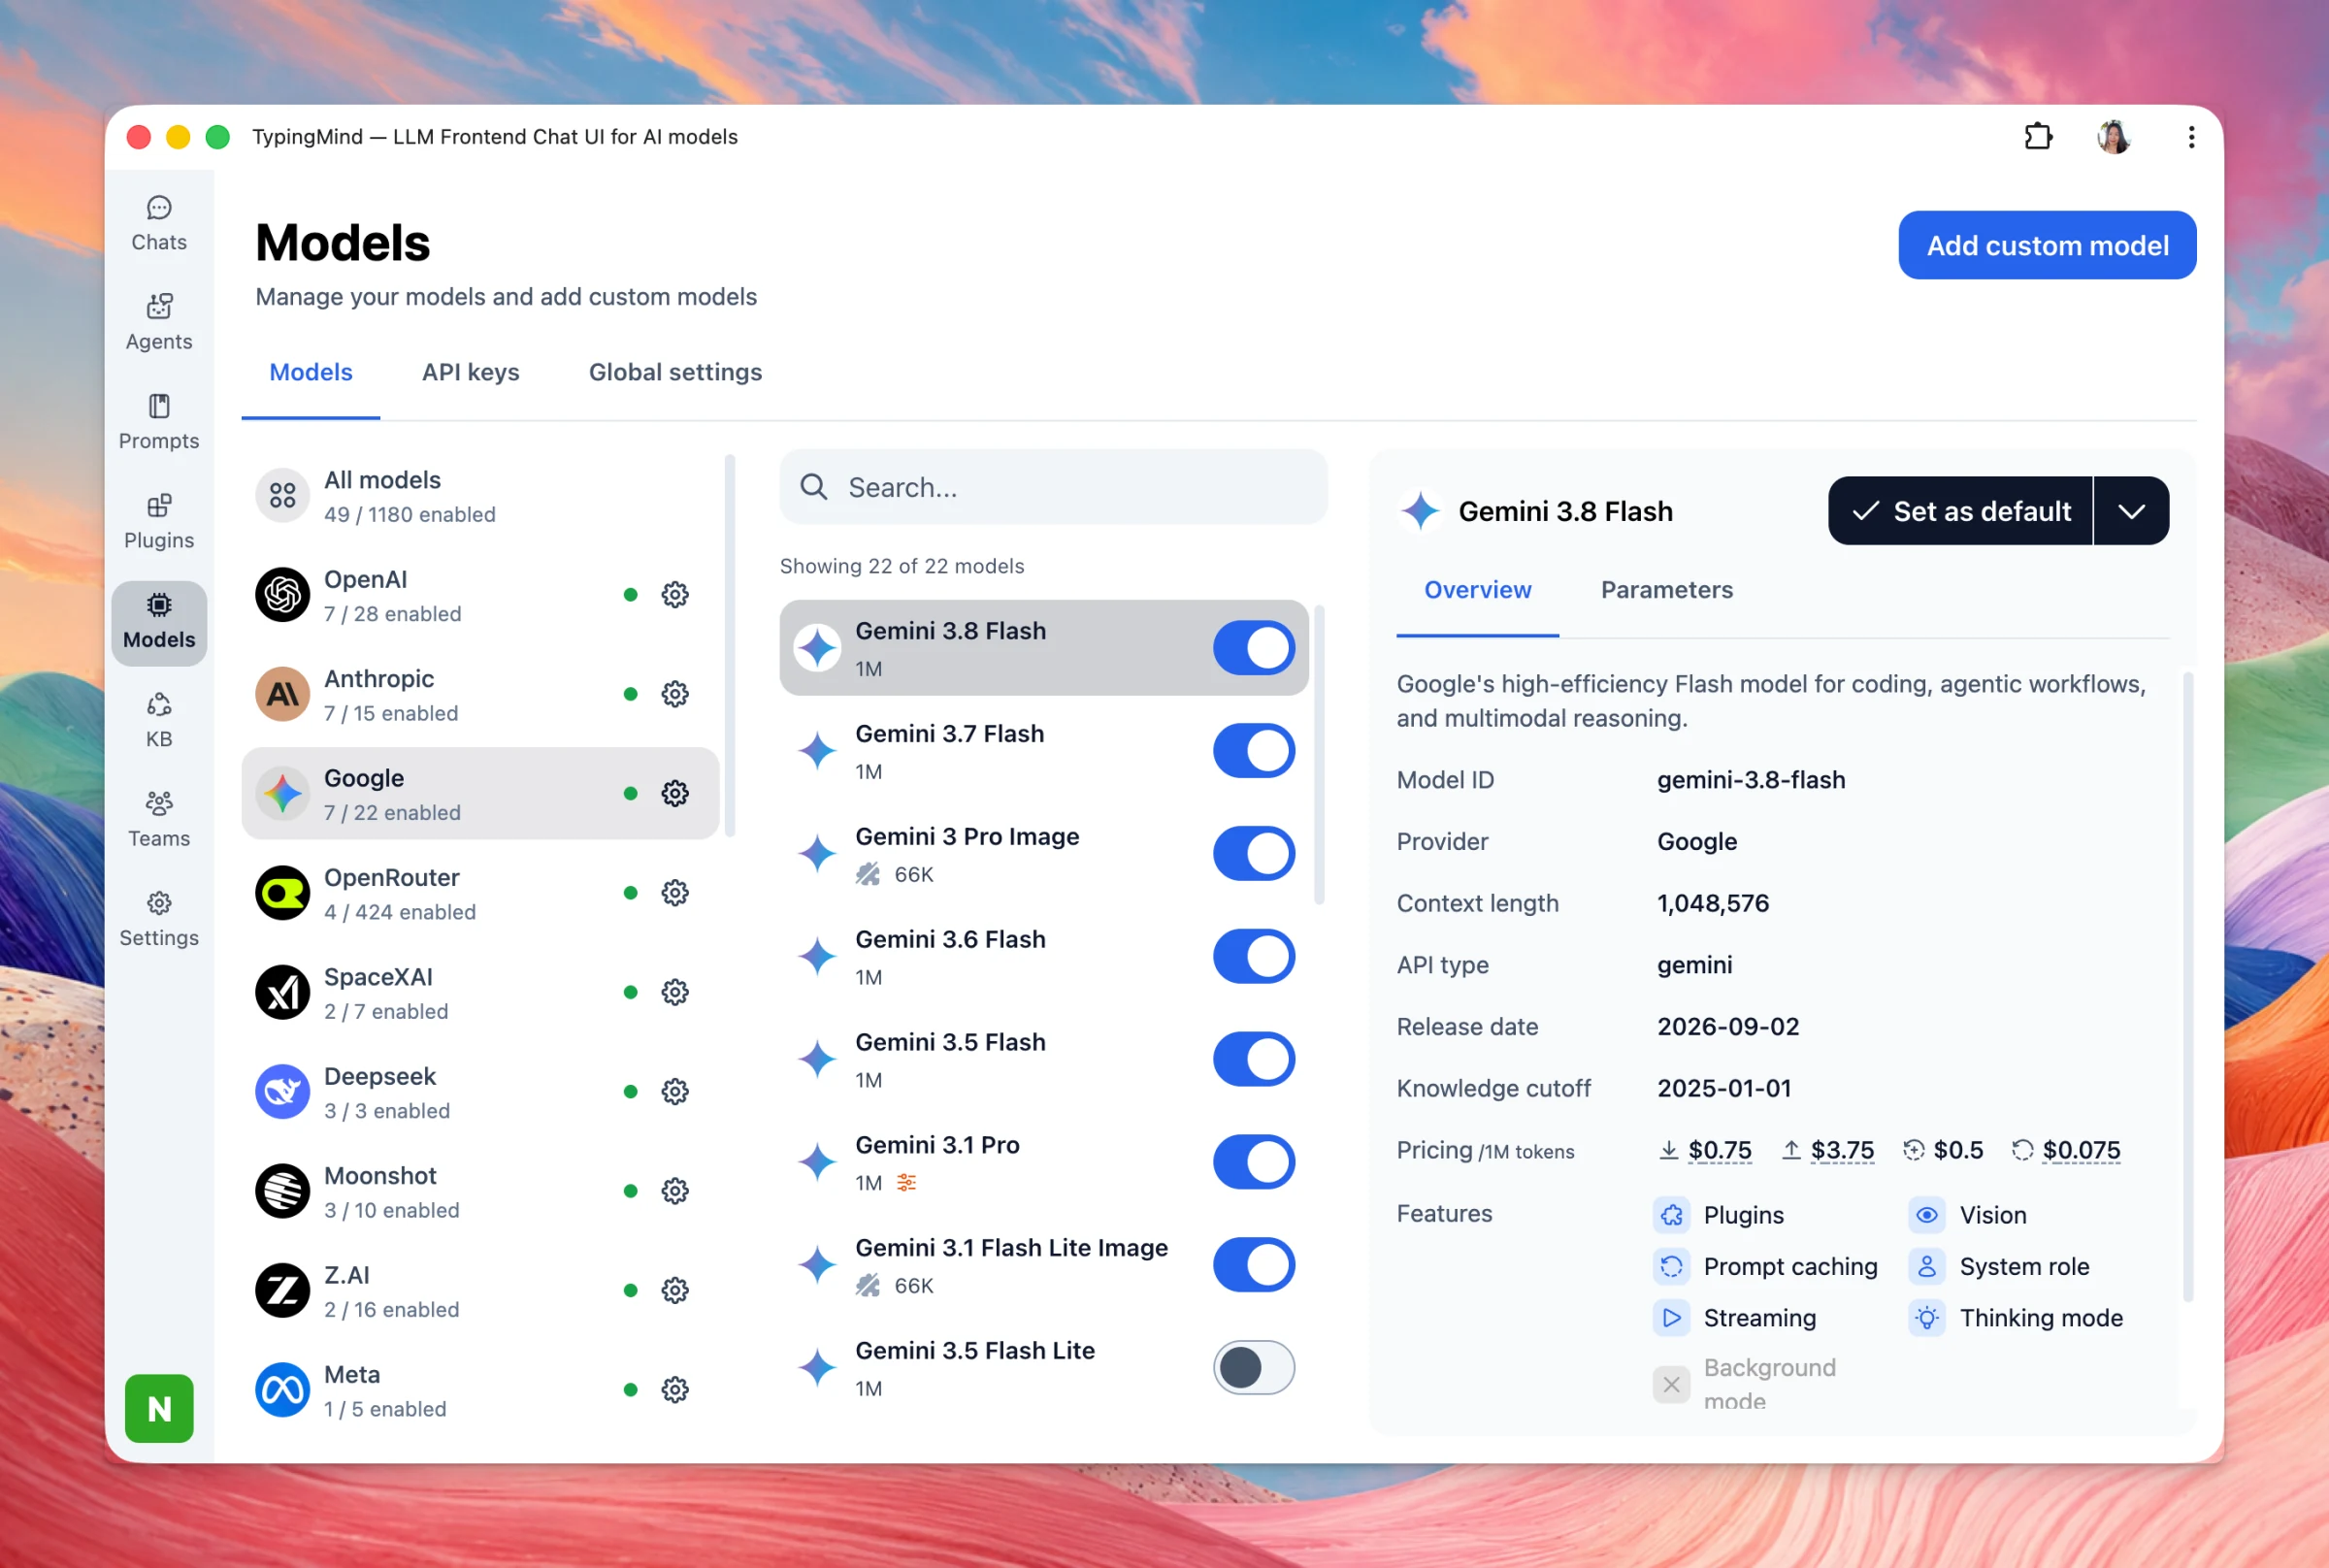Disable the Gemini 3.1 Pro toggle
Screen dimensions: 2329x1568
pos(1254,1162)
